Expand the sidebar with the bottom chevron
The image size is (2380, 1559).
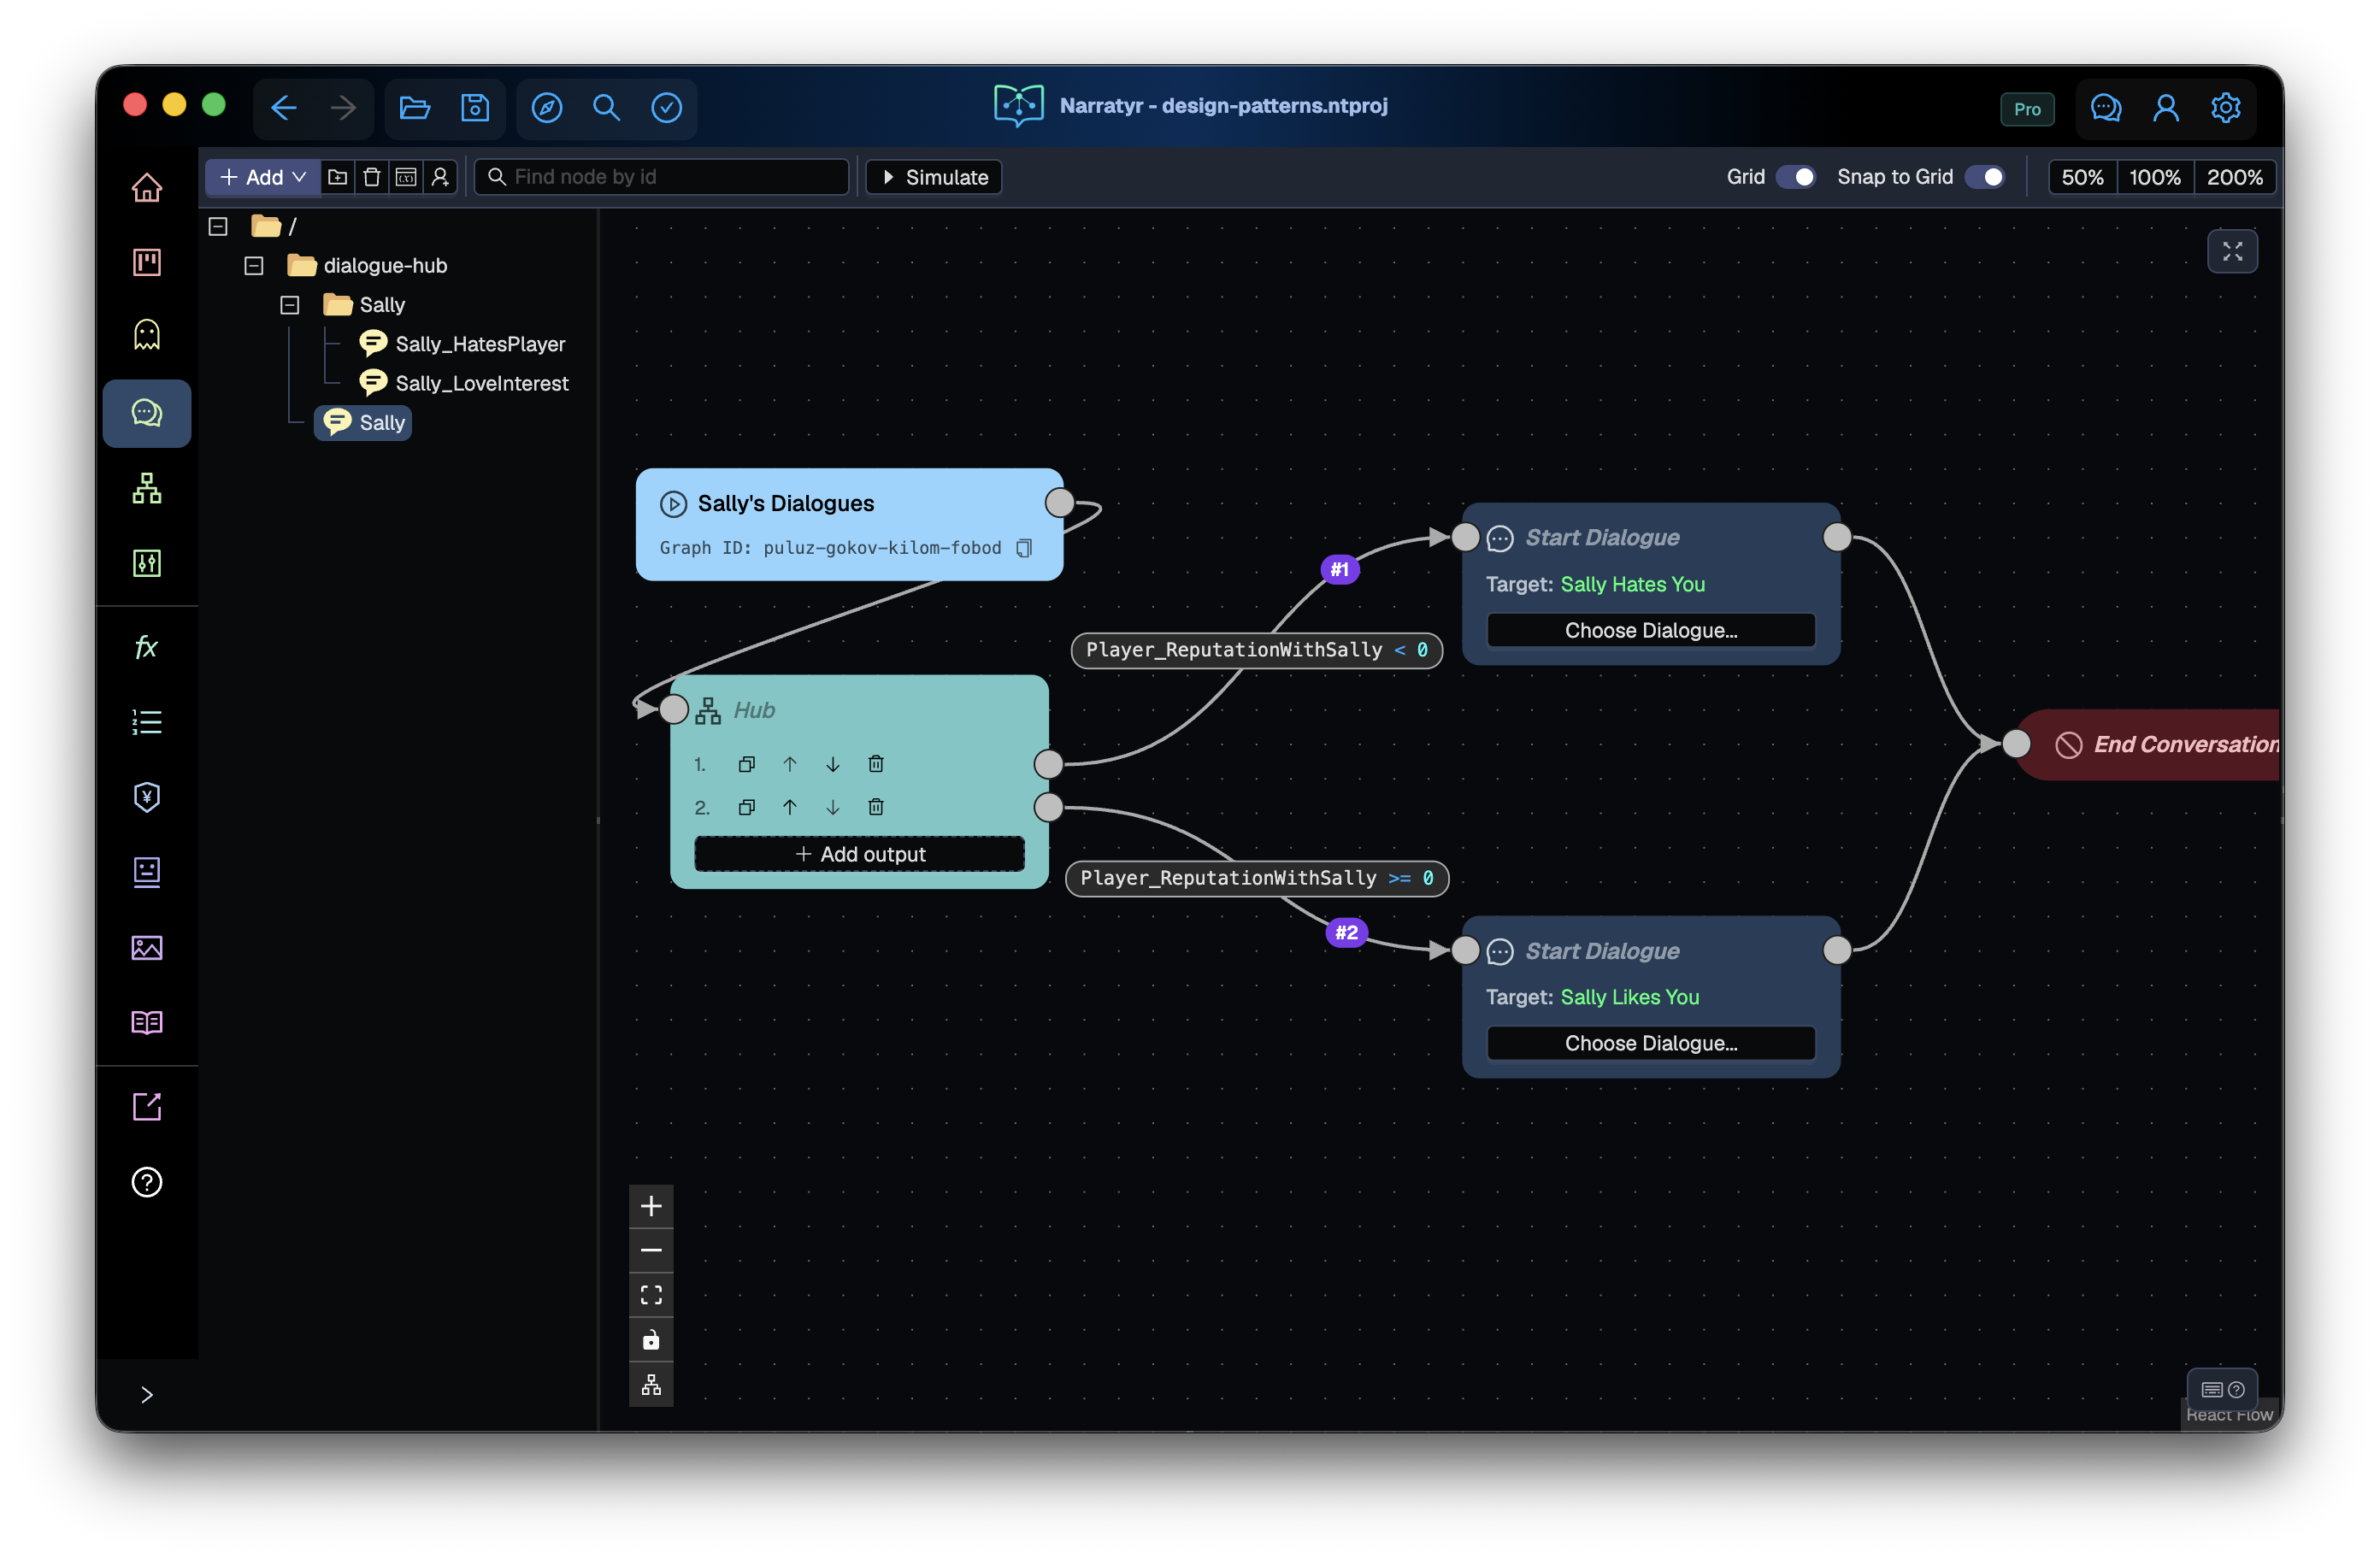tap(147, 1395)
